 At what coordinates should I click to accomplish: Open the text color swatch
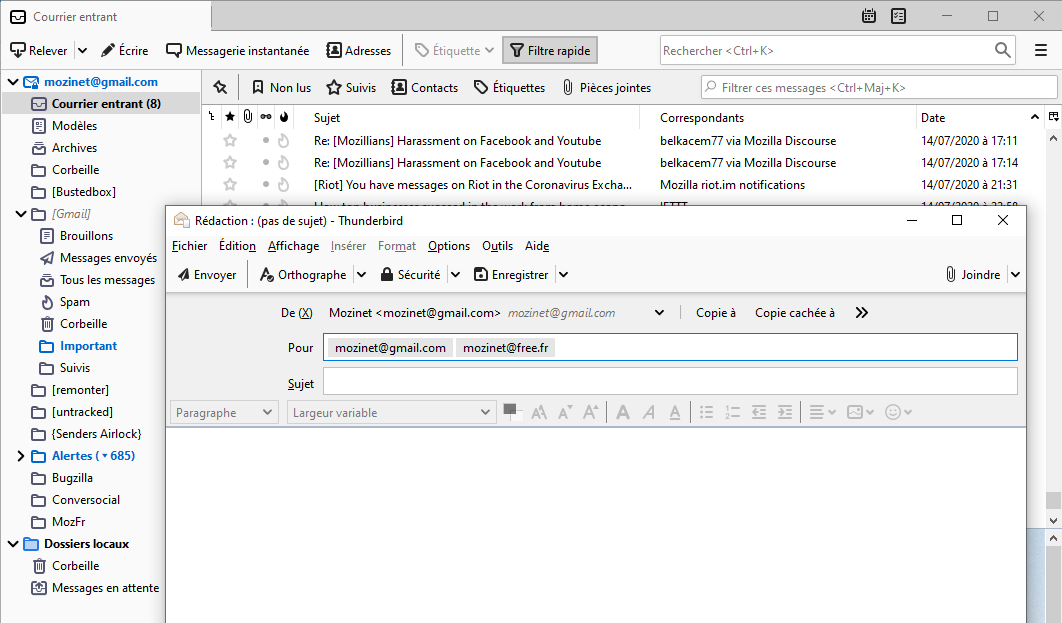(511, 411)
